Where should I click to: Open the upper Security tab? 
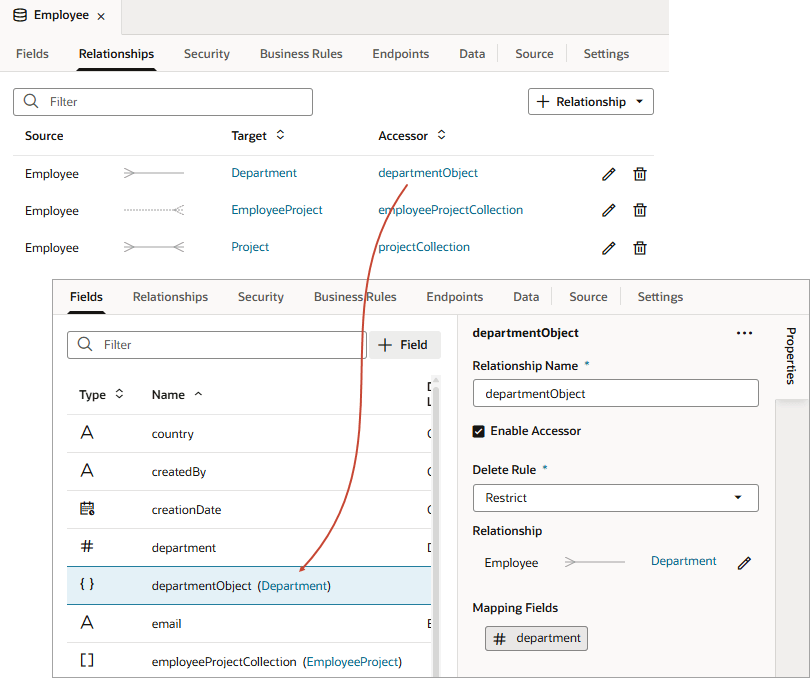point(207,54)
